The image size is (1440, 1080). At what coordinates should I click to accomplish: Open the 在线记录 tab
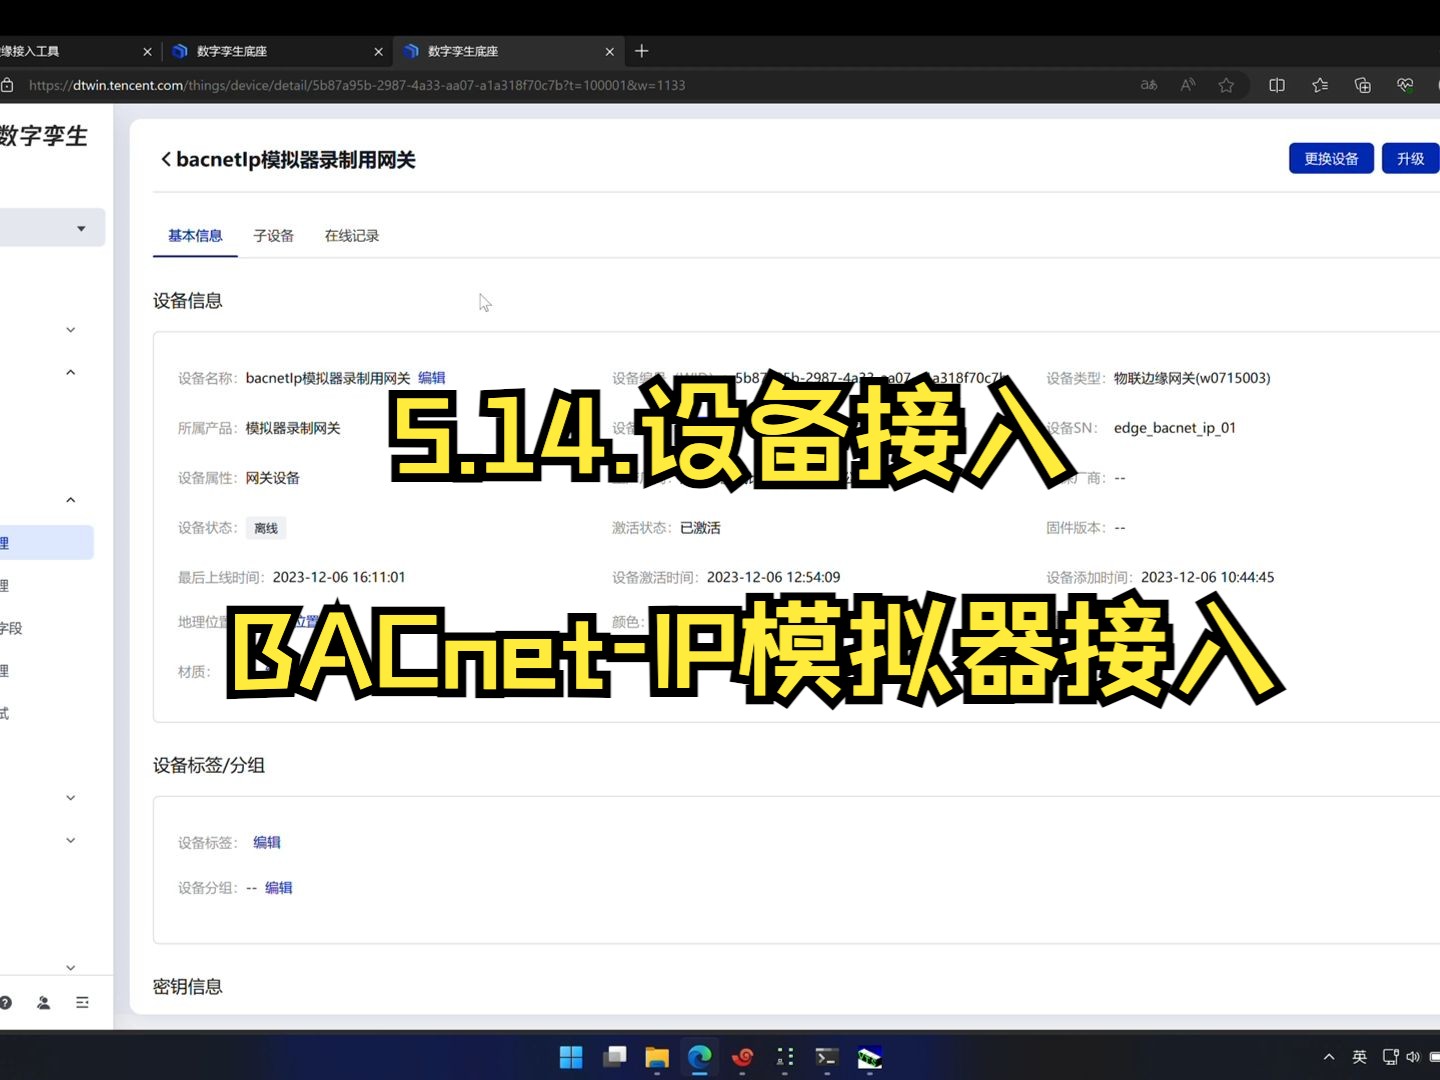[x=351, y=235]
